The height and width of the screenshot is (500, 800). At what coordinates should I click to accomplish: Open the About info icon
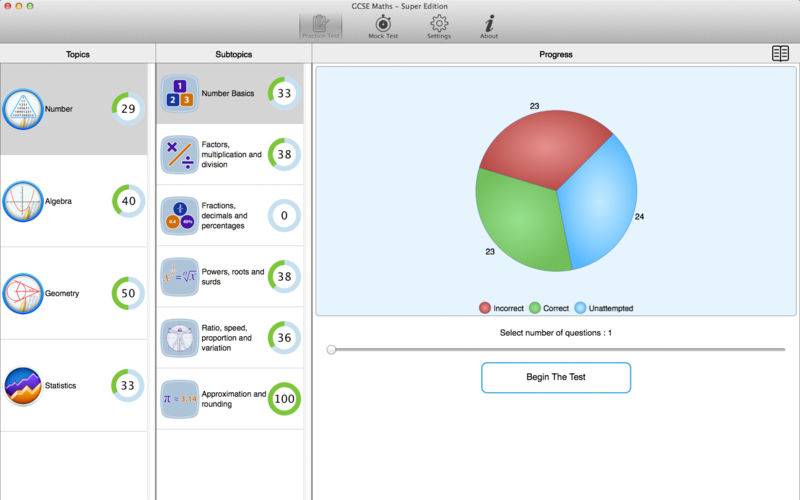coord(489,27)
